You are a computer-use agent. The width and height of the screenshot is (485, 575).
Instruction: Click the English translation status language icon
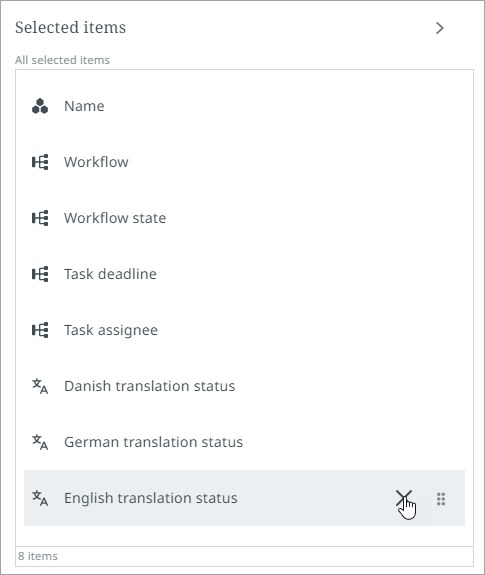pos(40,498)
